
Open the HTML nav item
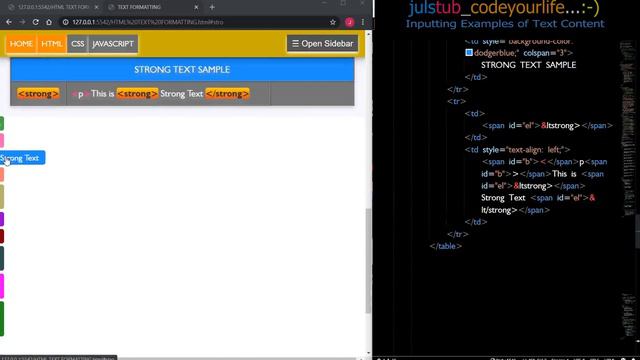pyautogui.click(x=52, y=44)
